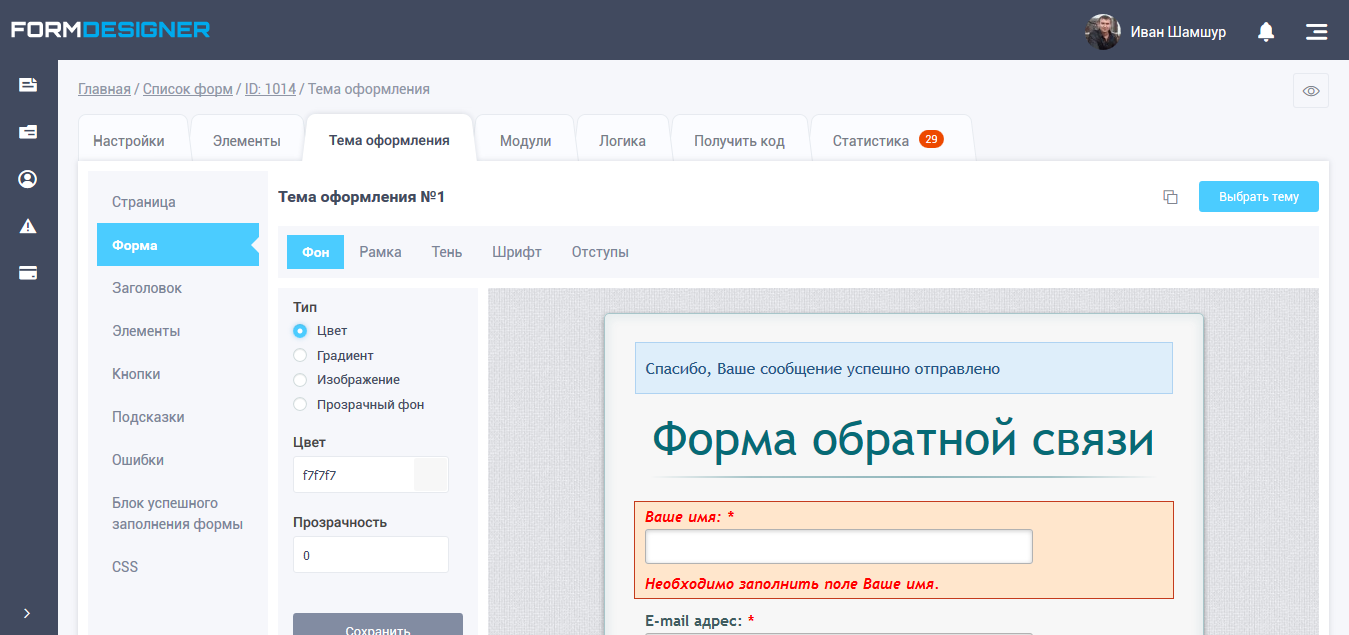
Task: Open the billing card sidebar icon
Action: (x=28, y=273)
